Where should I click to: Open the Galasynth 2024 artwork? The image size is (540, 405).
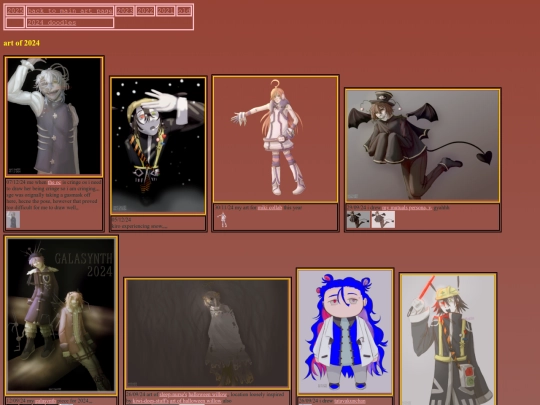[x=61, y=315]
